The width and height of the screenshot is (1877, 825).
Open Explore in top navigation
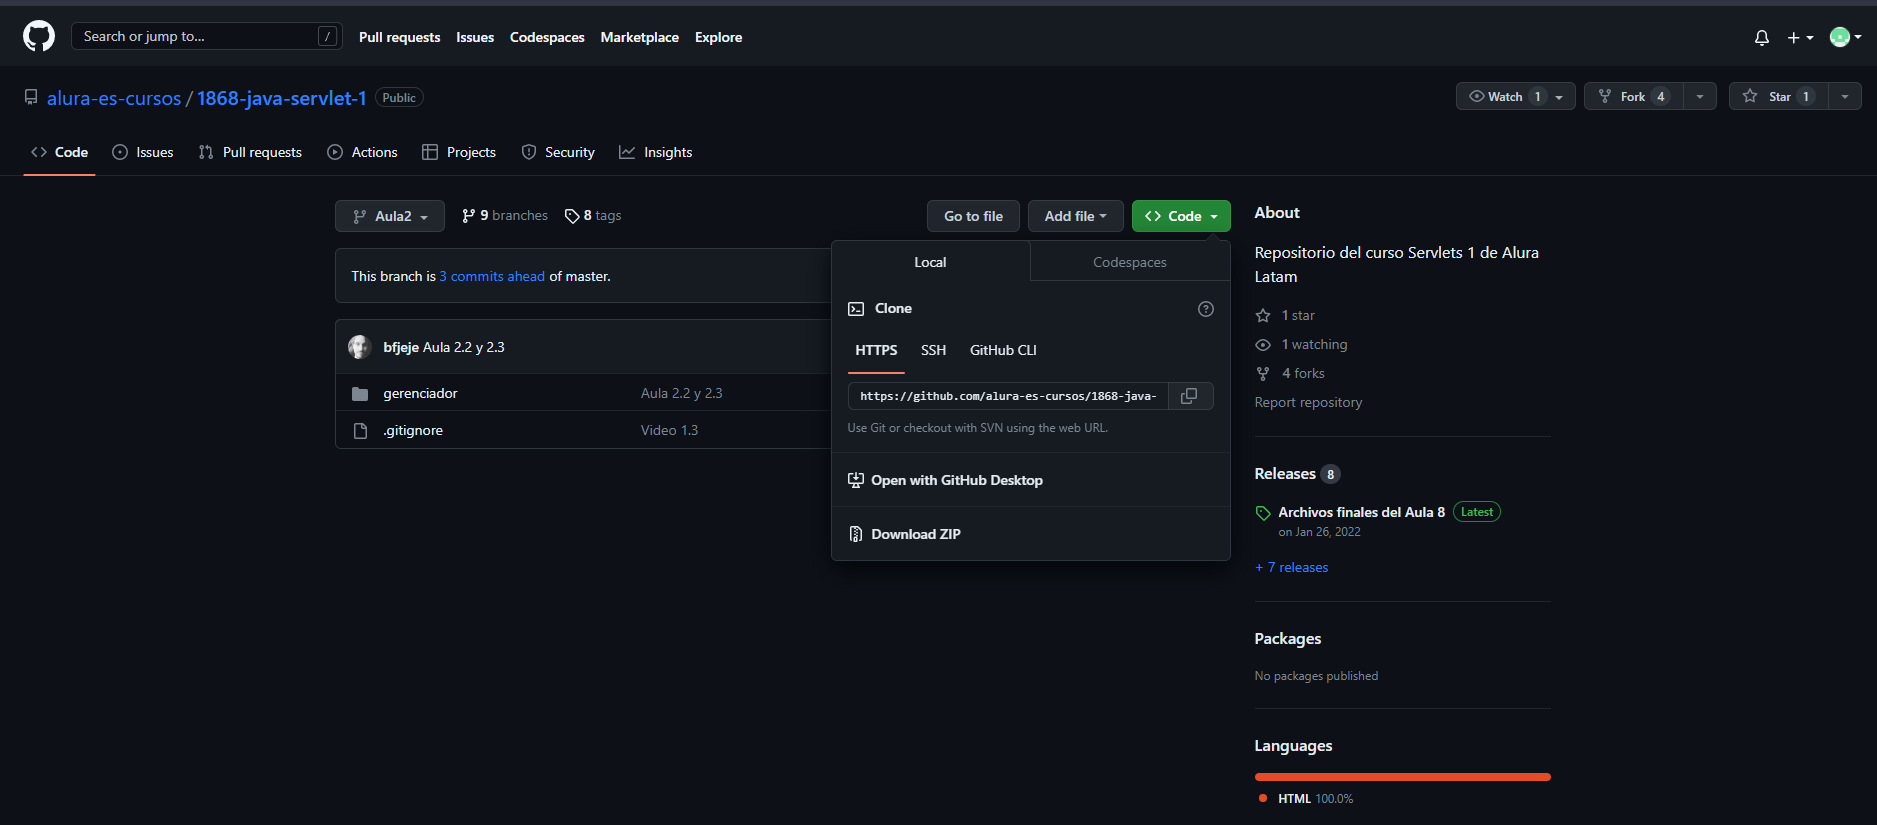coord(718,37)
